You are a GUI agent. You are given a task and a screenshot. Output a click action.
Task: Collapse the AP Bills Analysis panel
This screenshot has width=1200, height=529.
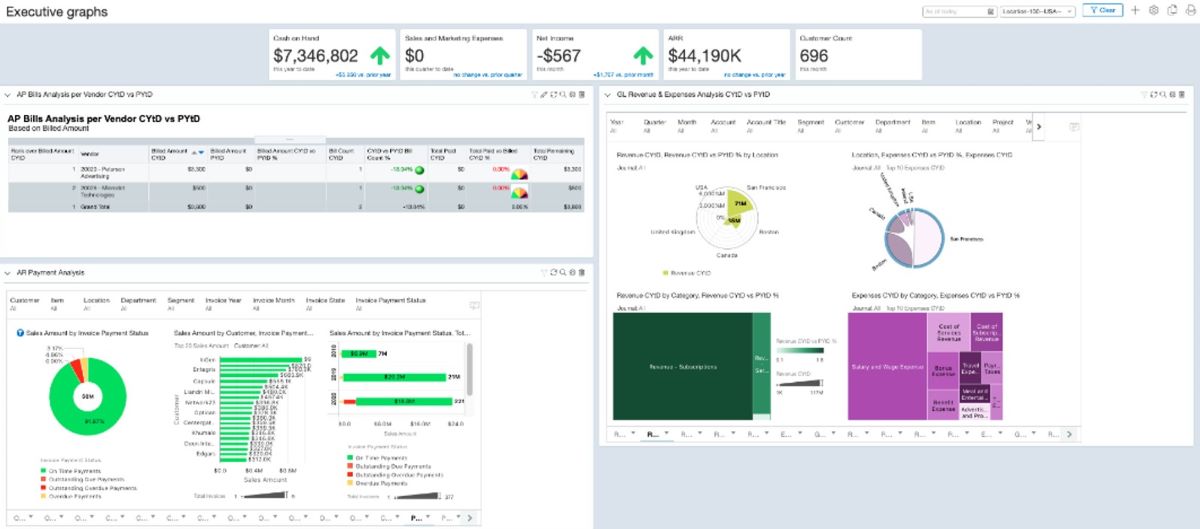pos(8,94)
